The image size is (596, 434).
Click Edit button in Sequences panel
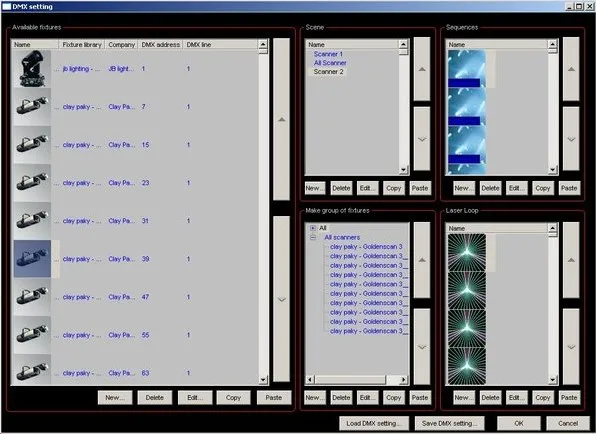[517, 188]
